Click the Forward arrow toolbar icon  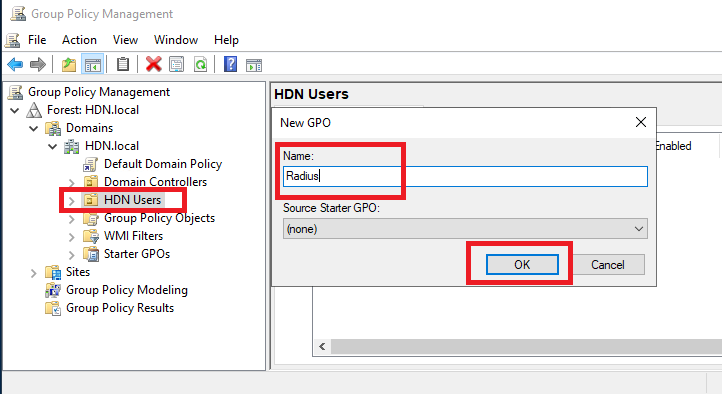pos(38,64)
